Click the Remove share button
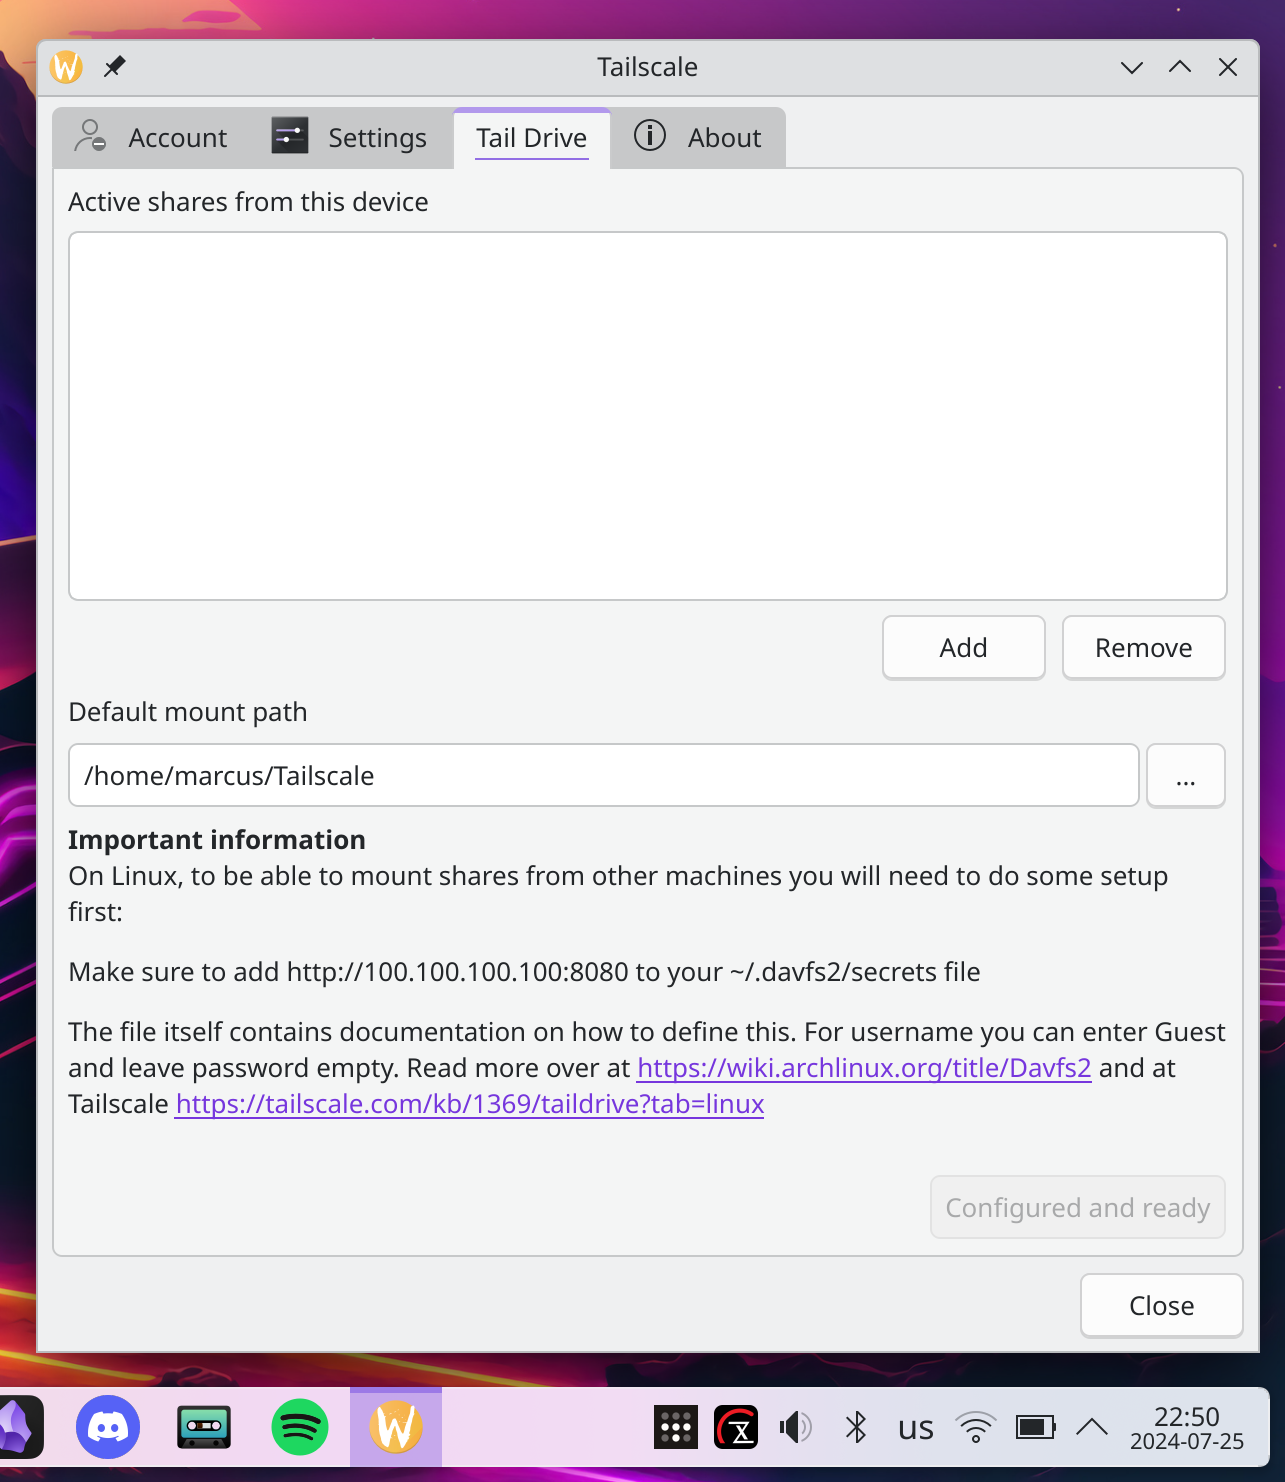 [x=1144, y=648]
